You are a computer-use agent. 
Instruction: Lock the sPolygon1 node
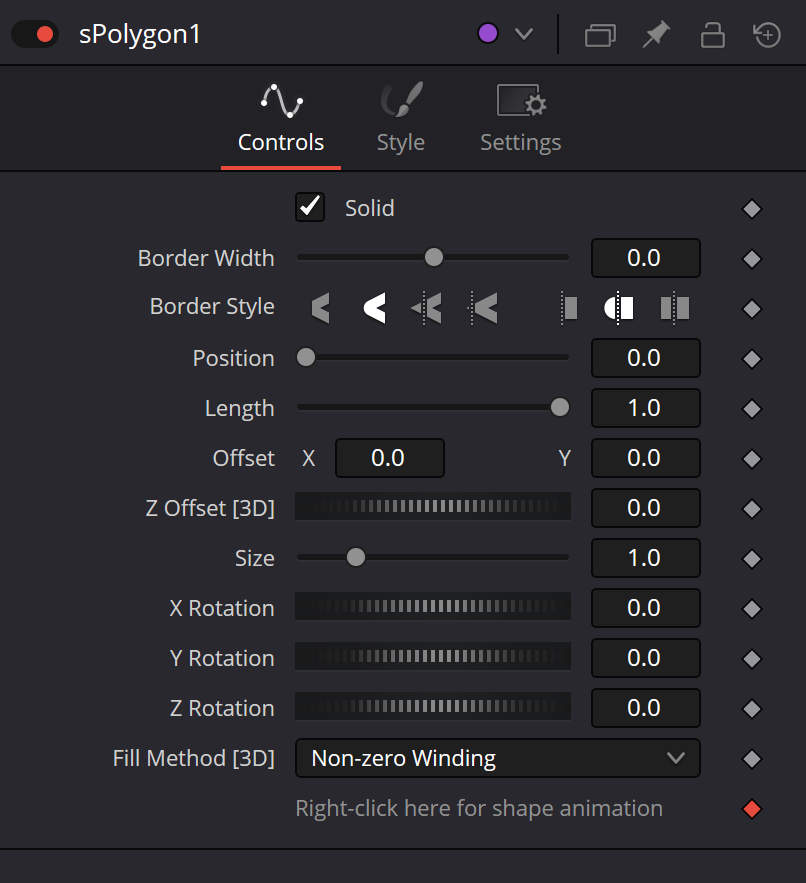713,35
